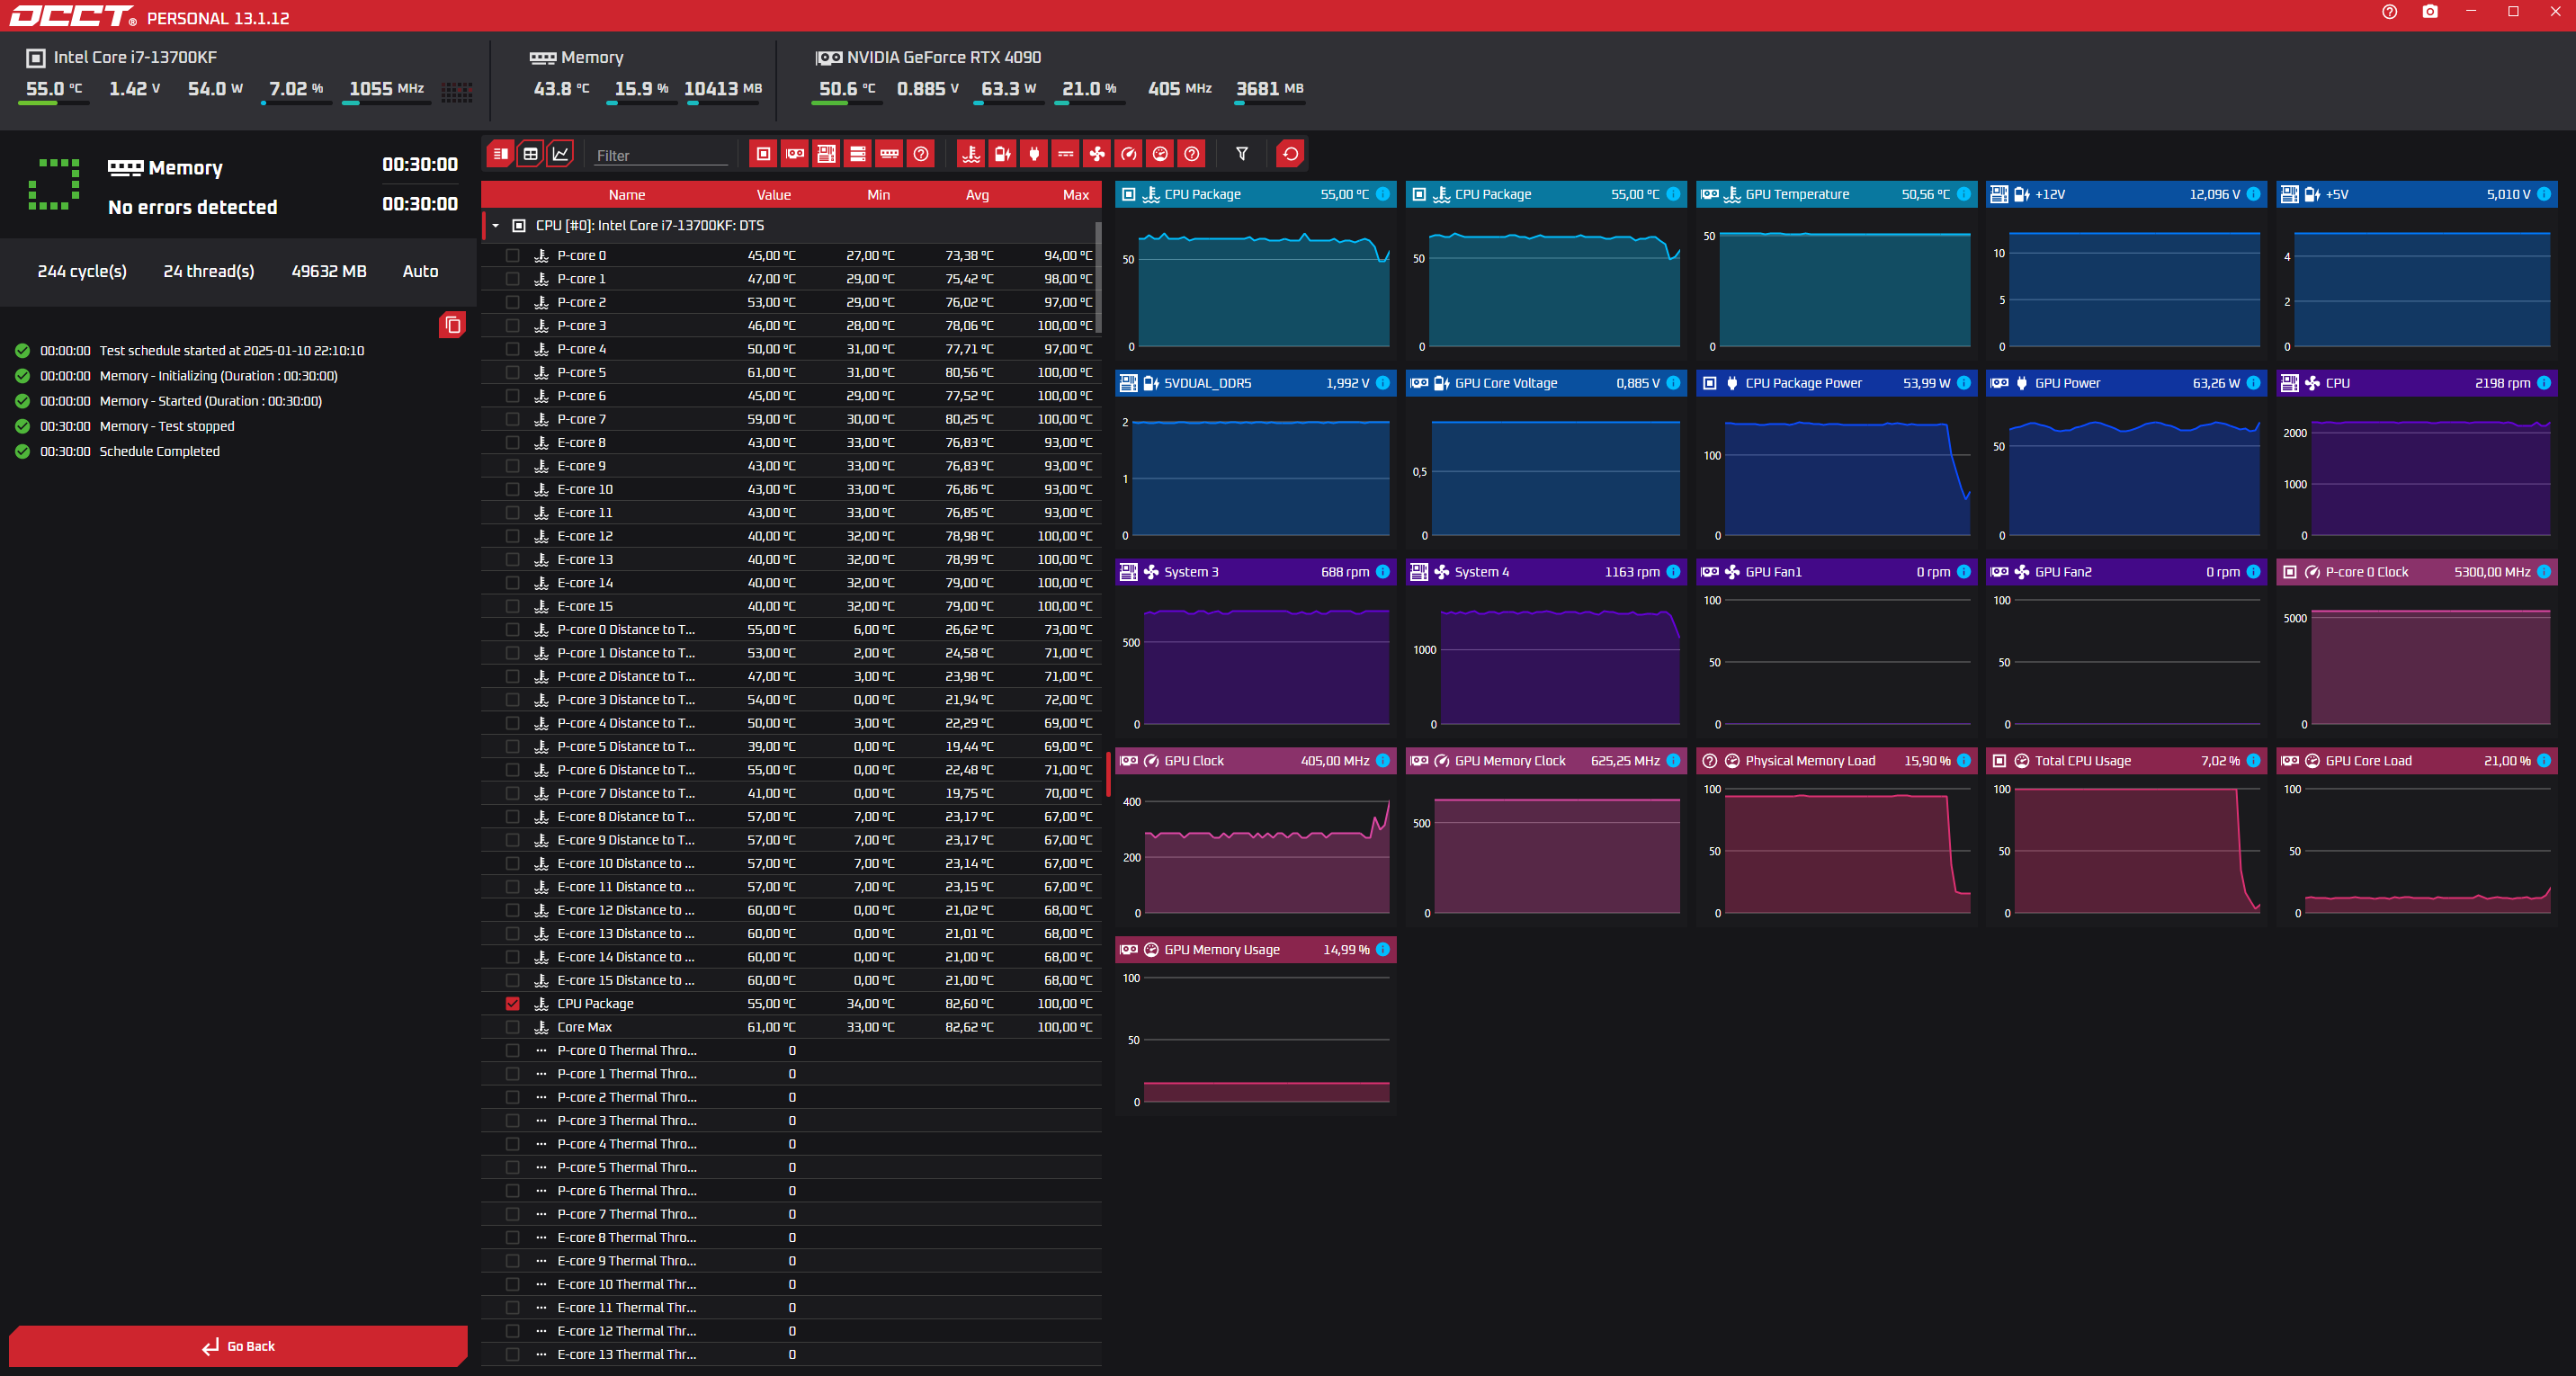Copy test log with clipboard icon
This screenshot has width=2576, height=1376.
[x=452, y=325]
